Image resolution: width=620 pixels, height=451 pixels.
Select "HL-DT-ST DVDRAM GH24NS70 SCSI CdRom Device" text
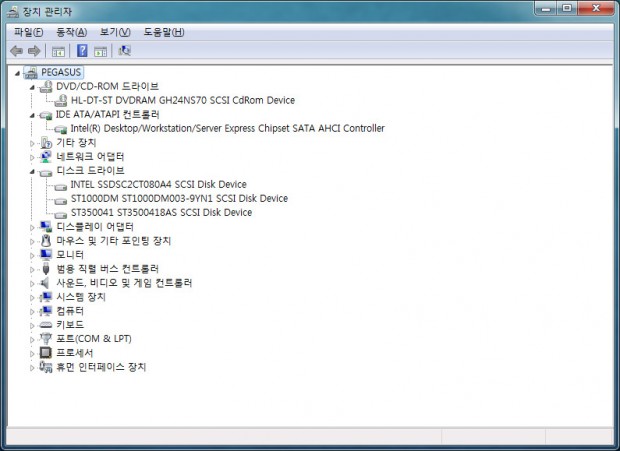coord(183,100)
